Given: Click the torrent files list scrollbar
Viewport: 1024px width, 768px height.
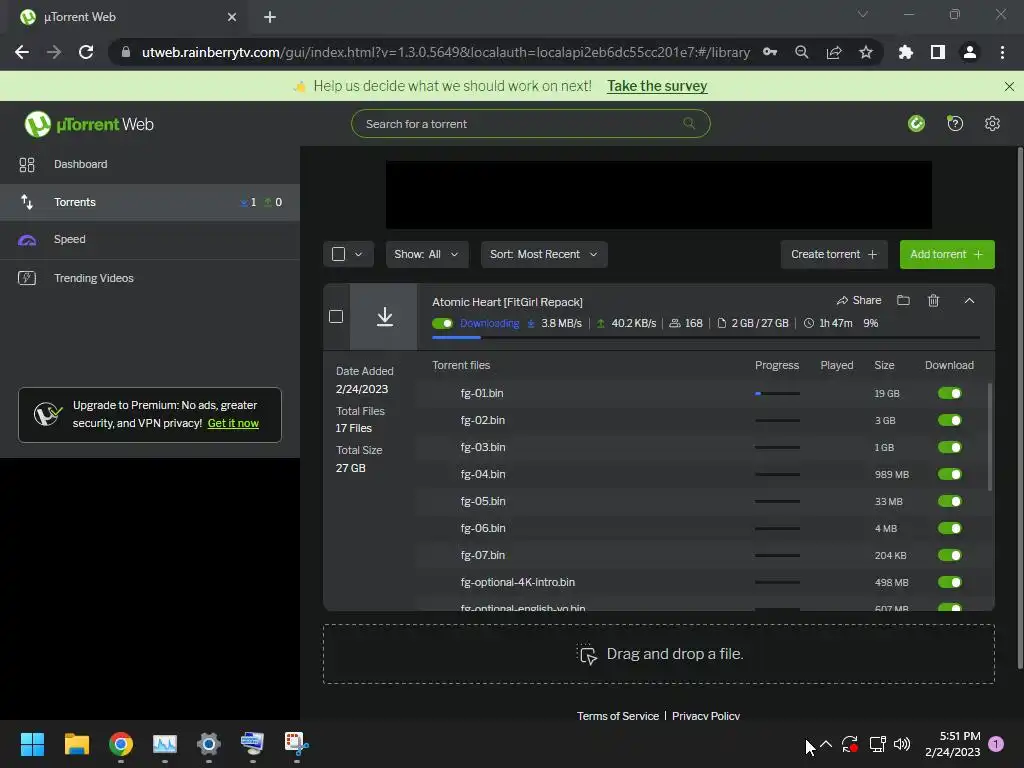Looking at the screenshot, I should [x=990, y=436].
